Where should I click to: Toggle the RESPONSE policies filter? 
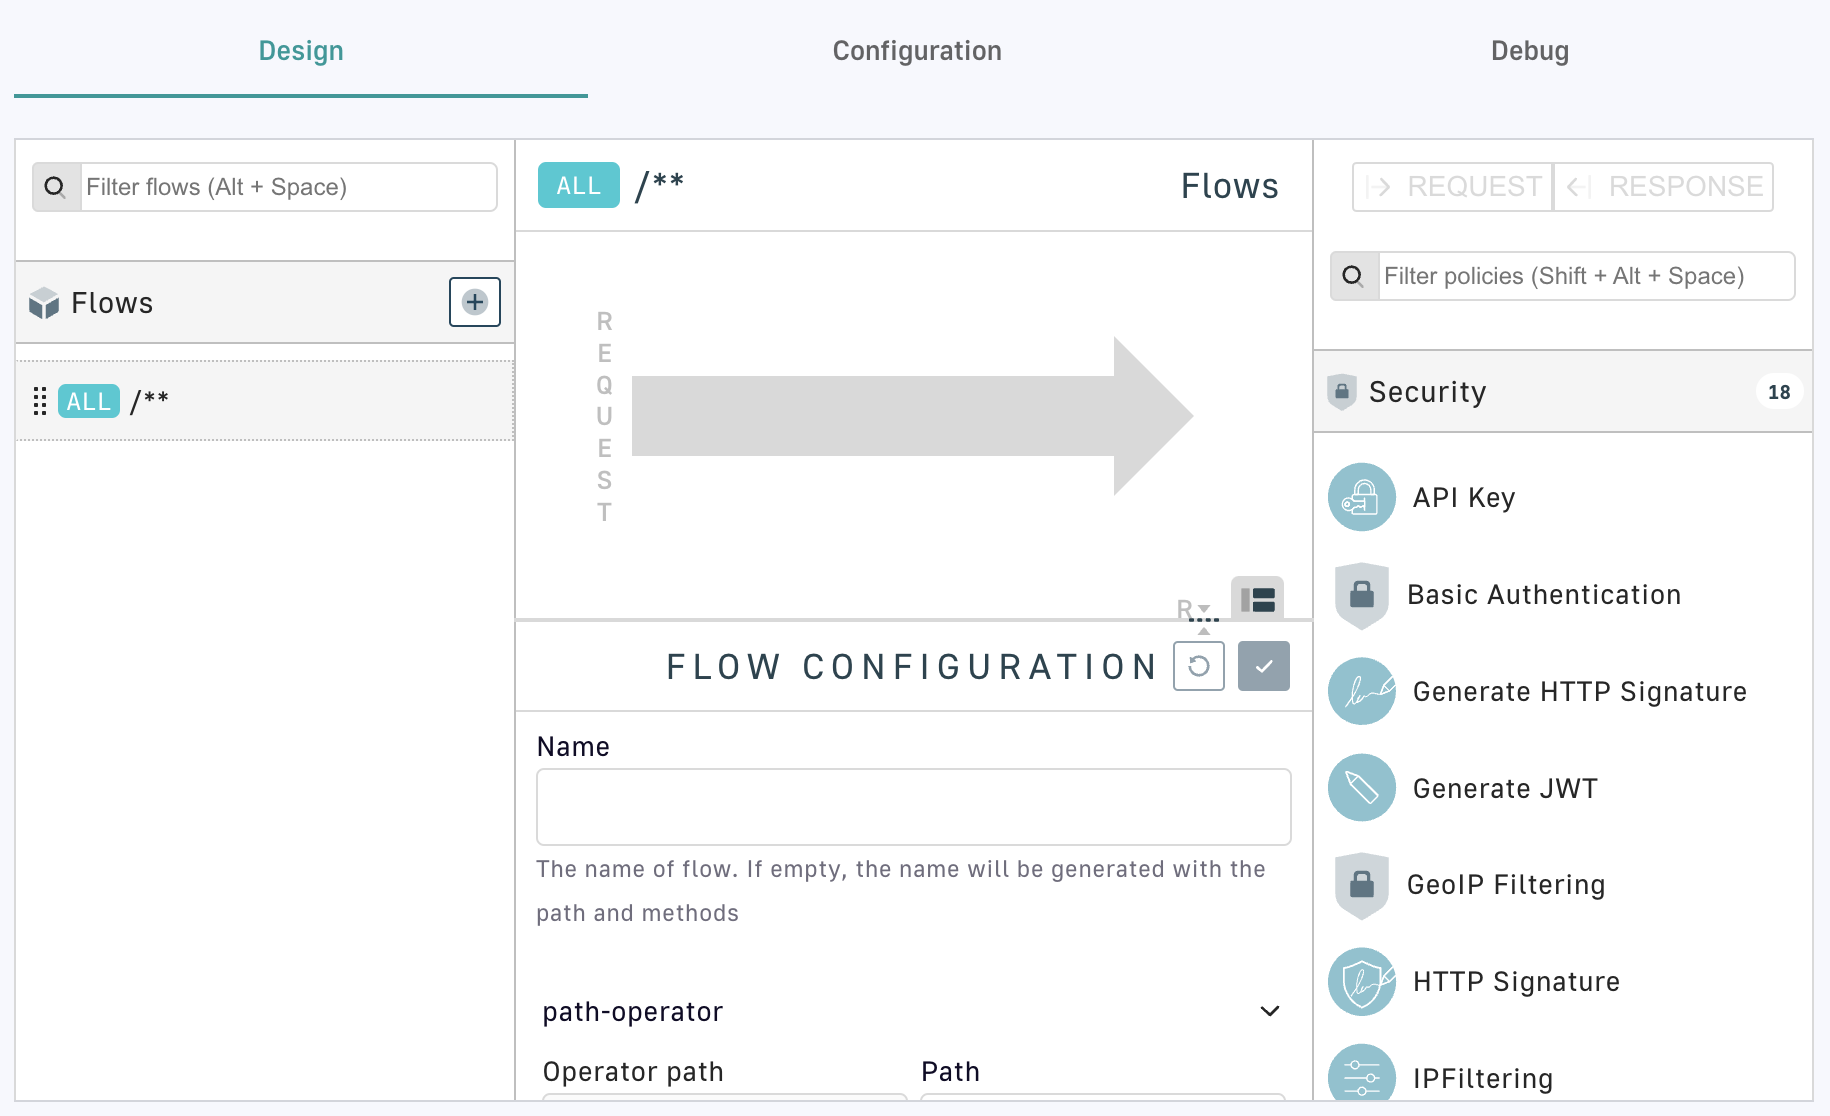tap(1664, 187)
